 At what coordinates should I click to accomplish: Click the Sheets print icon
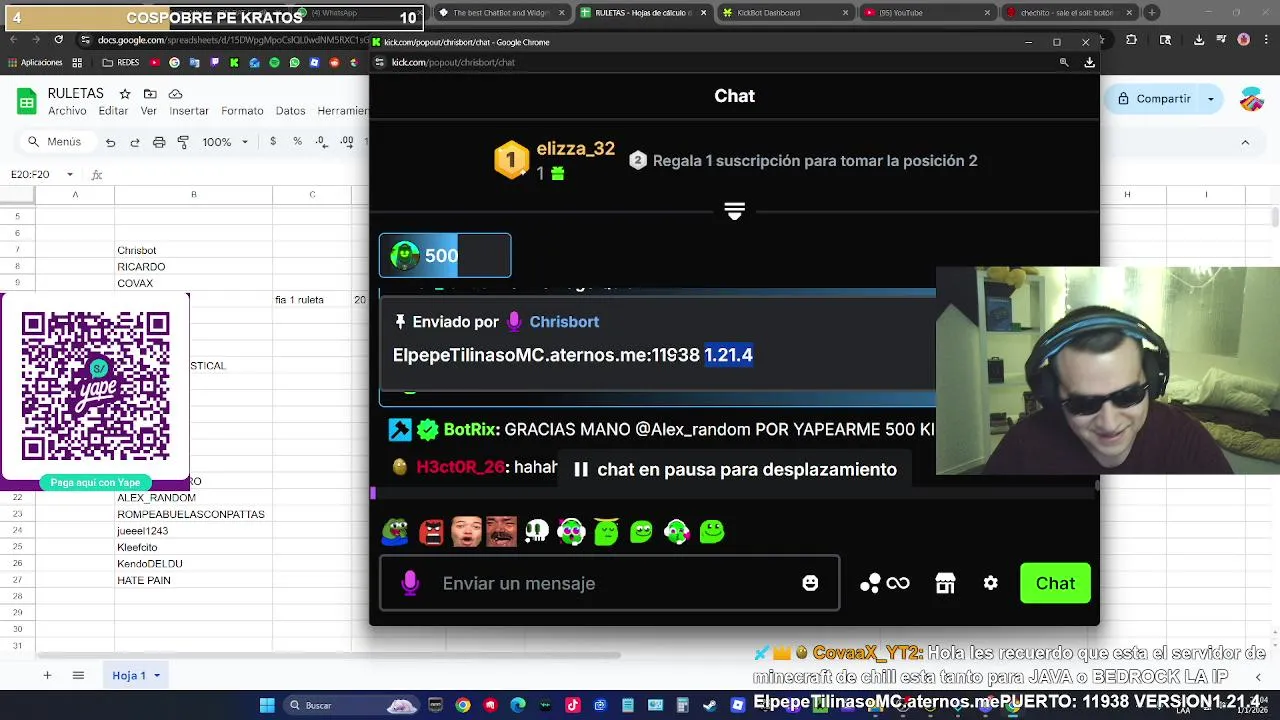[x=159, y=142]
